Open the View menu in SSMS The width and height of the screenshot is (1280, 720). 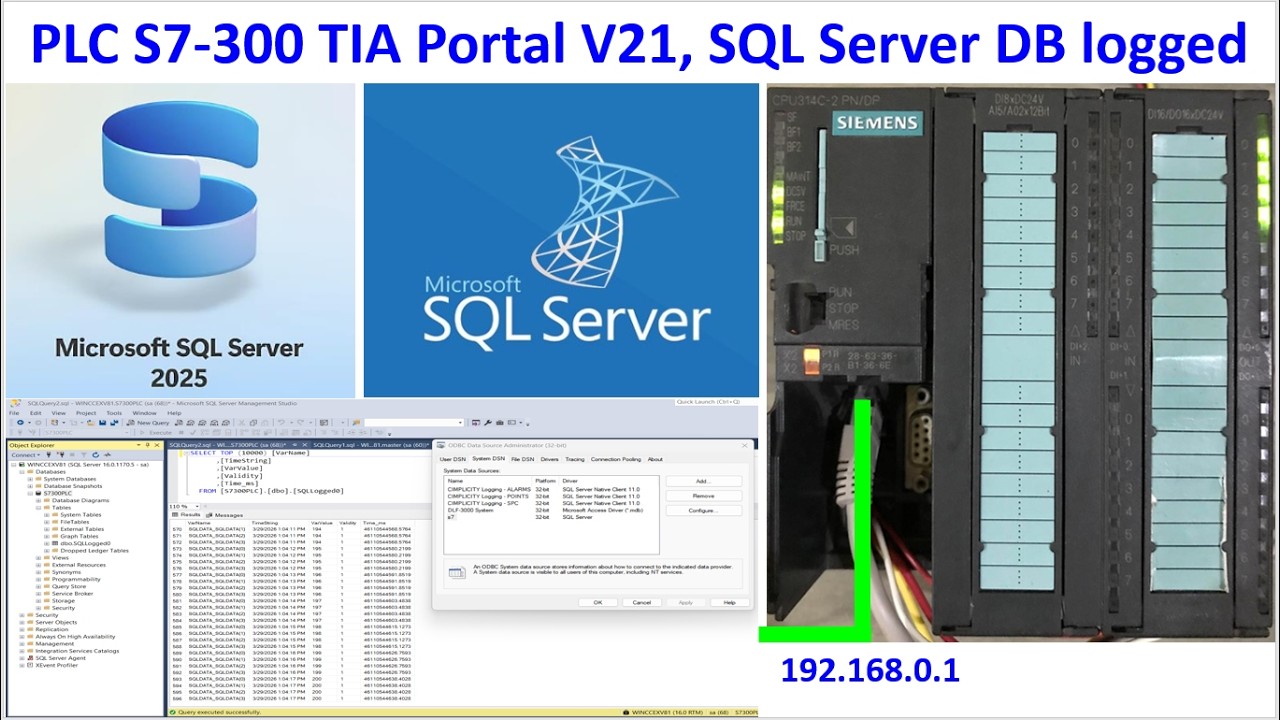coord(58,413)
